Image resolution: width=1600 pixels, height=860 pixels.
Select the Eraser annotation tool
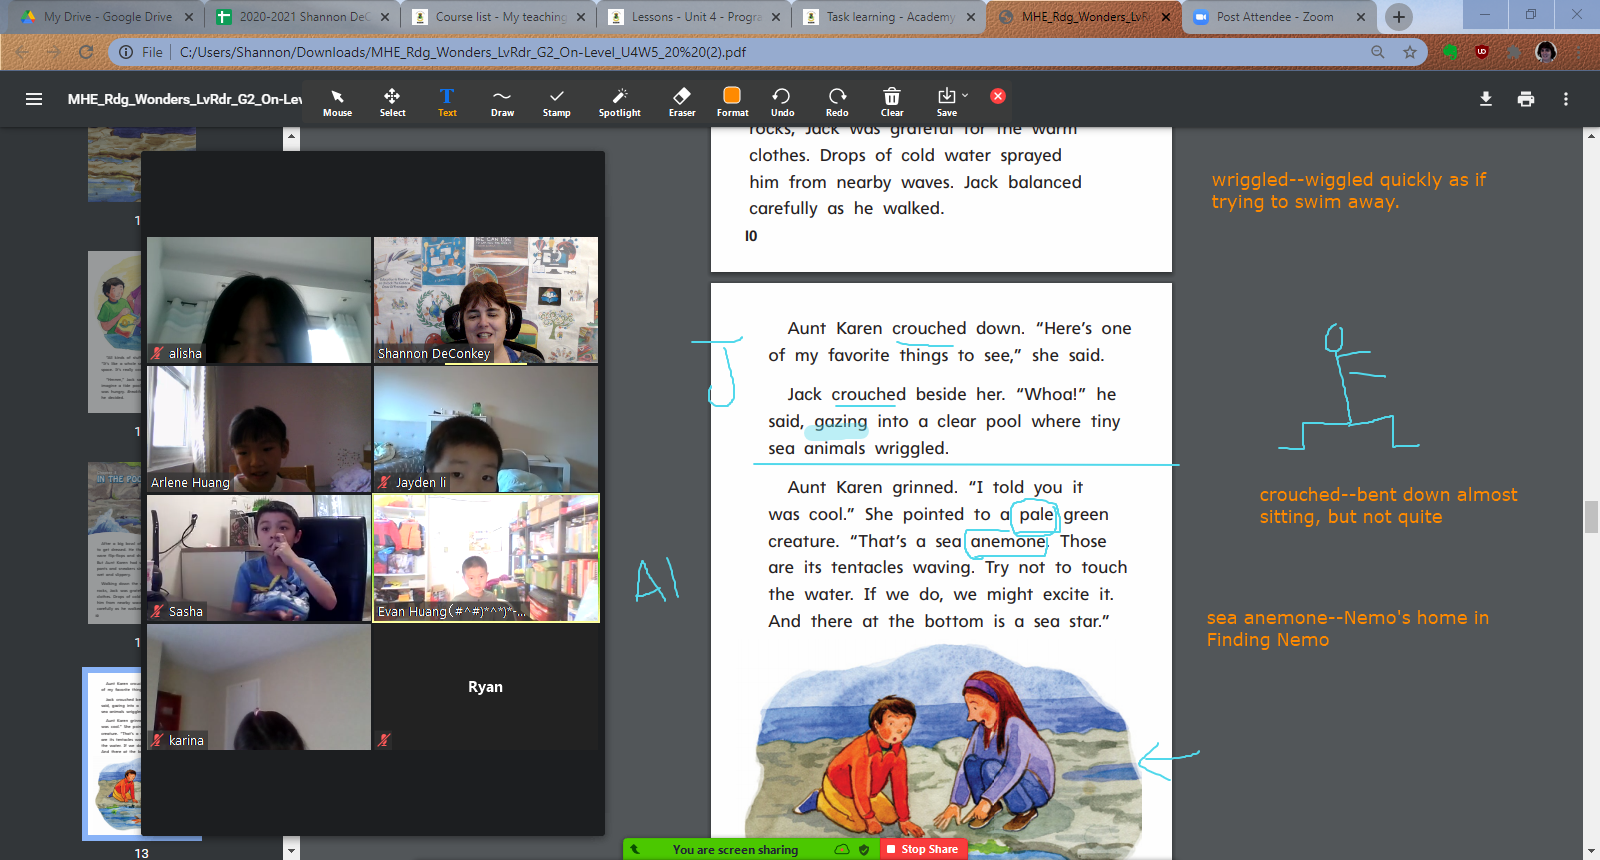coord(682,101)
